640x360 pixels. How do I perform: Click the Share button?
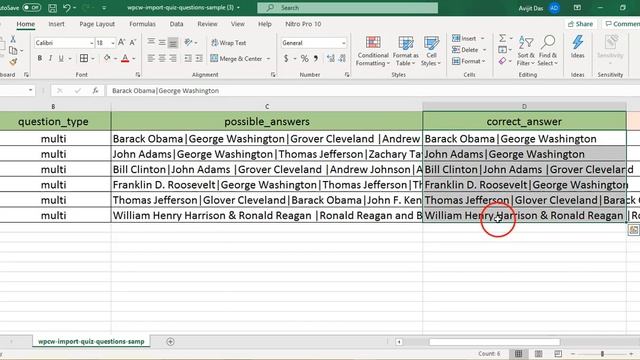[580, 24]
